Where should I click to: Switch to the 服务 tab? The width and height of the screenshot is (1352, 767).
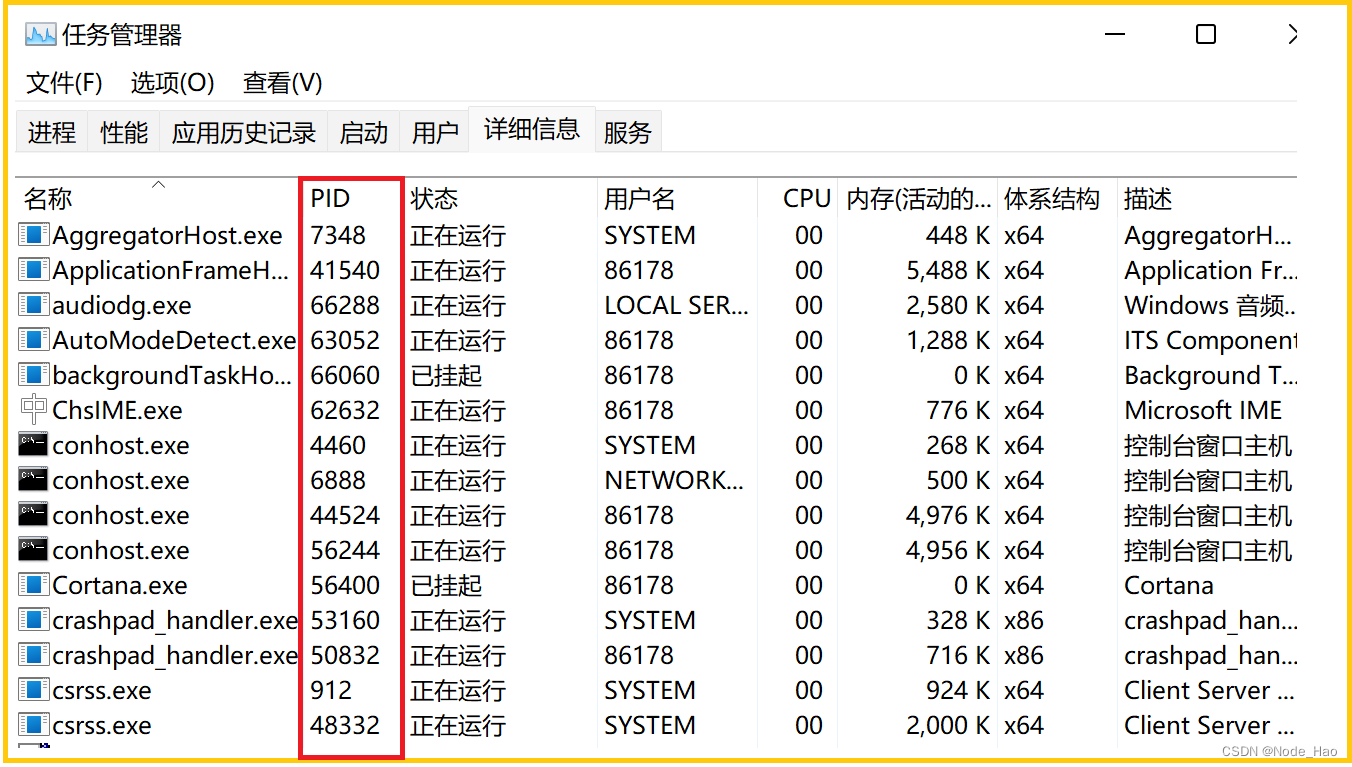628,132
